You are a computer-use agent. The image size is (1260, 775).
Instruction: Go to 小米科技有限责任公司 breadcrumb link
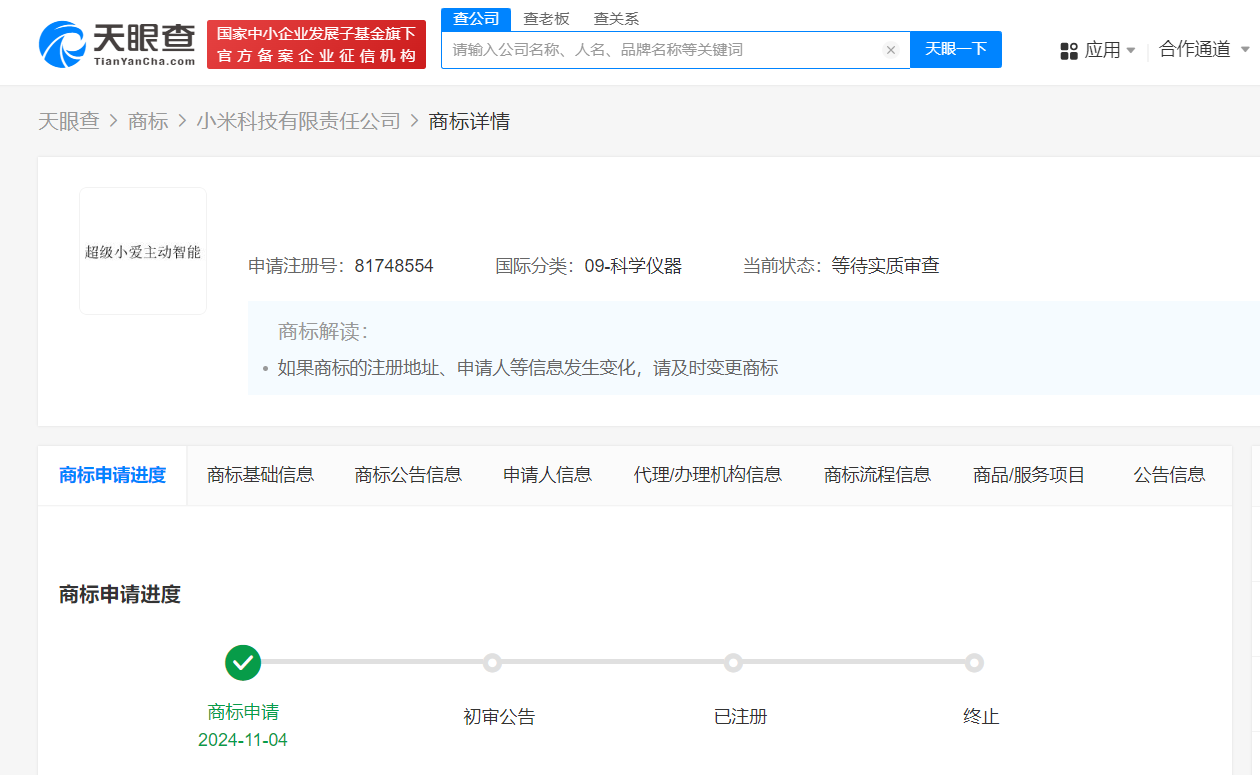(x=298, y=121)
